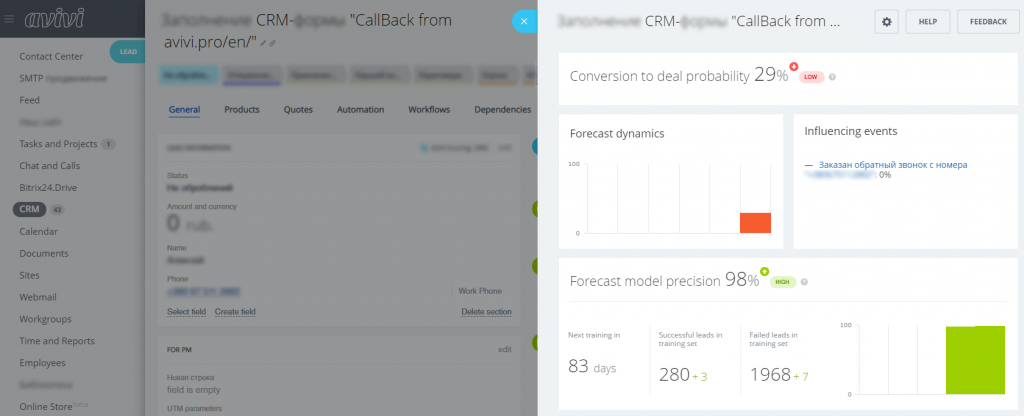Click the green plus icon above 98%
The width and height of the screenshot is (1024, 416).
point(765,271)
